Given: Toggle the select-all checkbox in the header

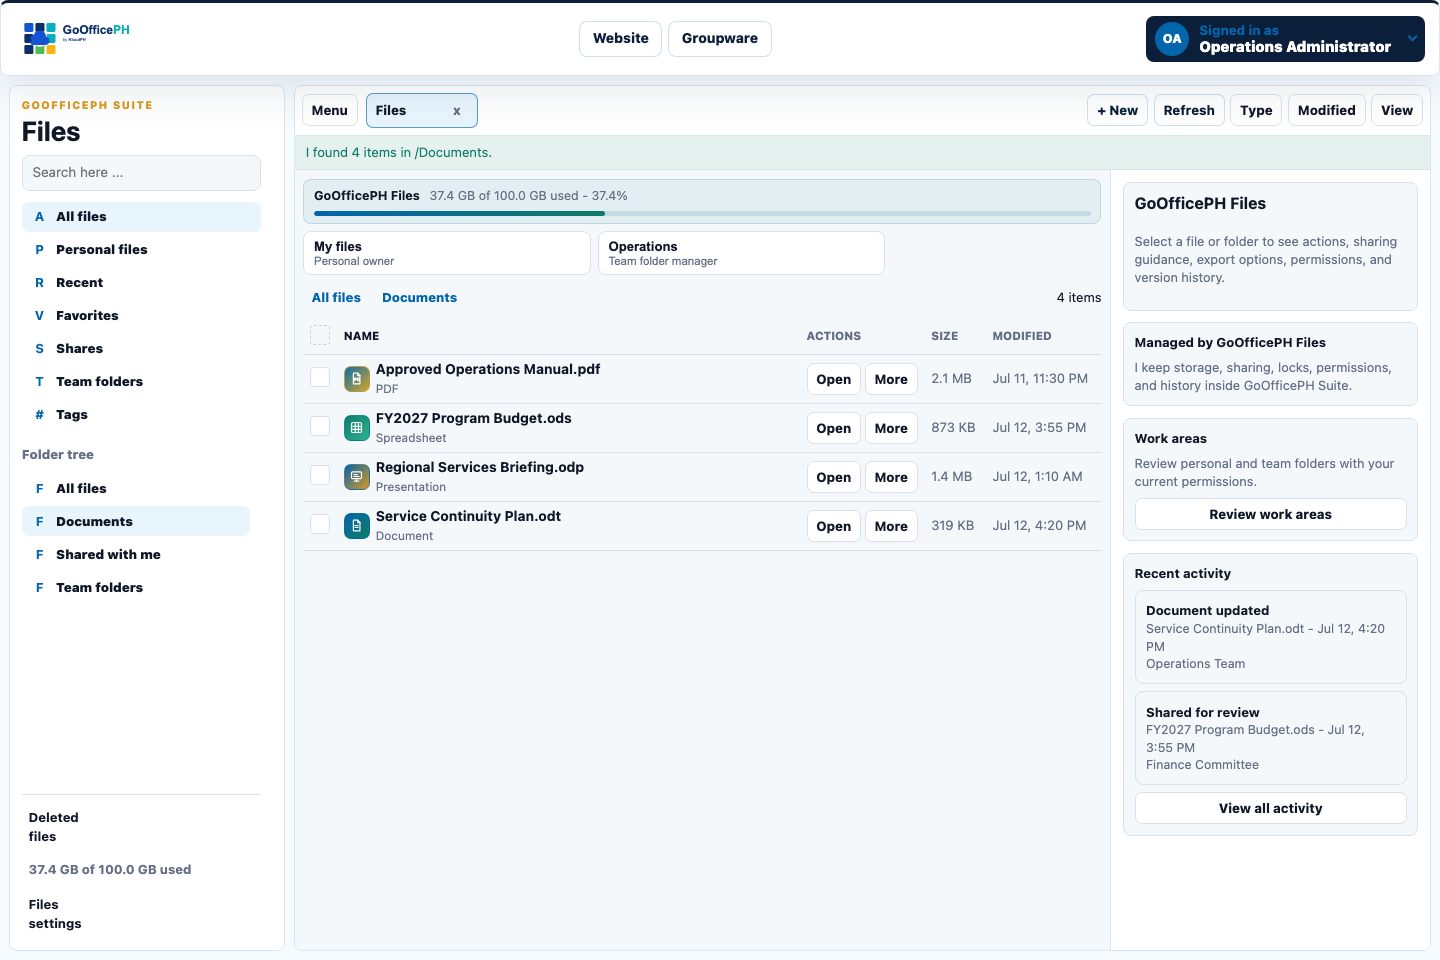Looking at the screenshot, I should pos(320,335).
